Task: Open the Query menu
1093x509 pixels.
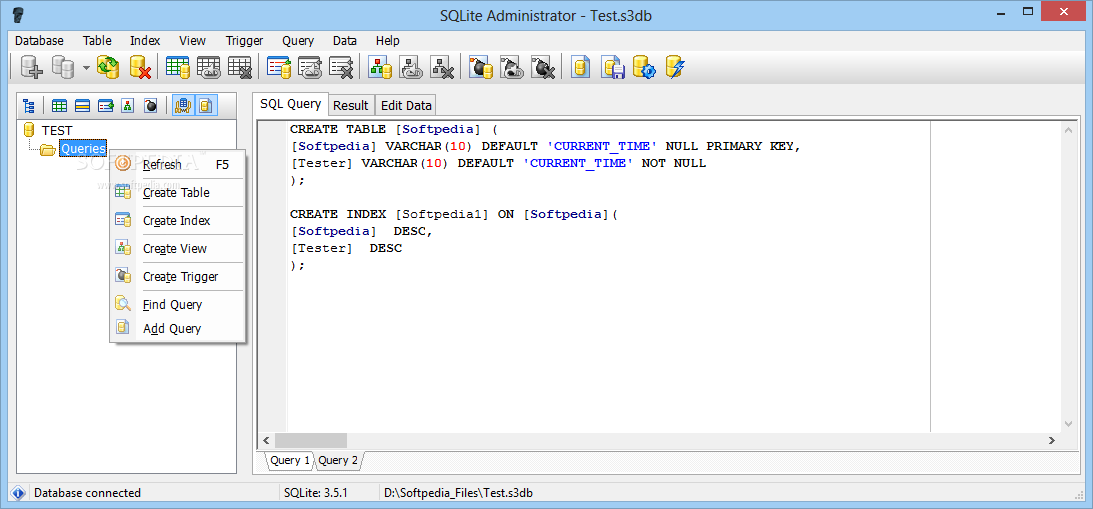Action: click(298, 40)
